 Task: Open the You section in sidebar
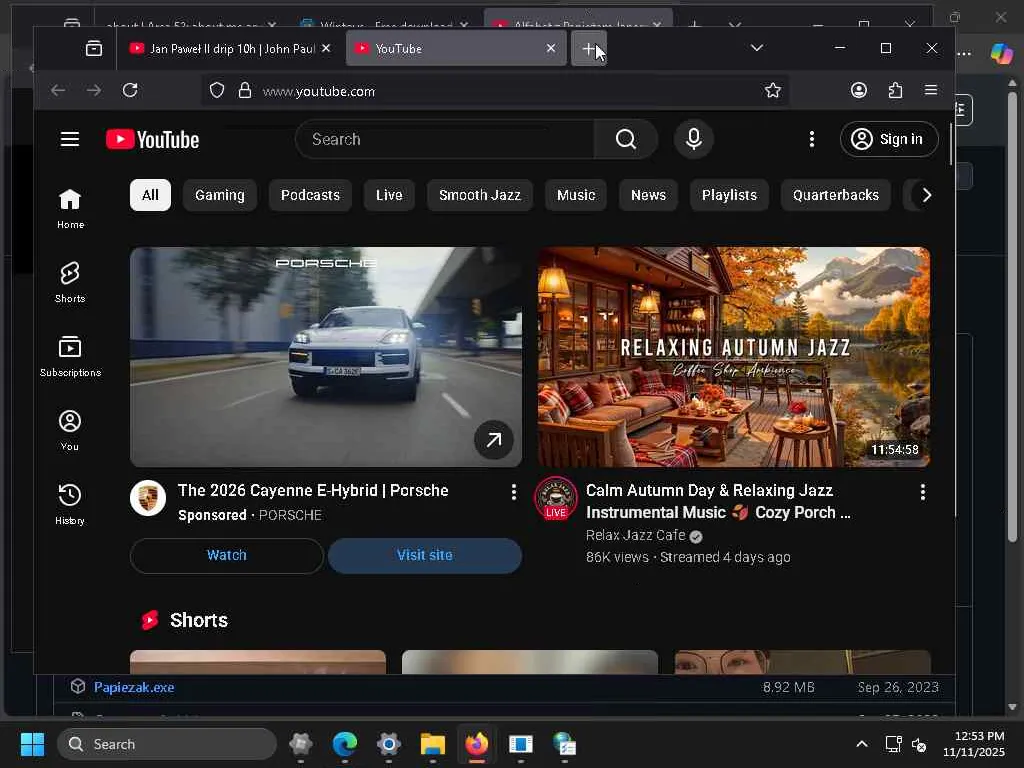pos(70,430)
